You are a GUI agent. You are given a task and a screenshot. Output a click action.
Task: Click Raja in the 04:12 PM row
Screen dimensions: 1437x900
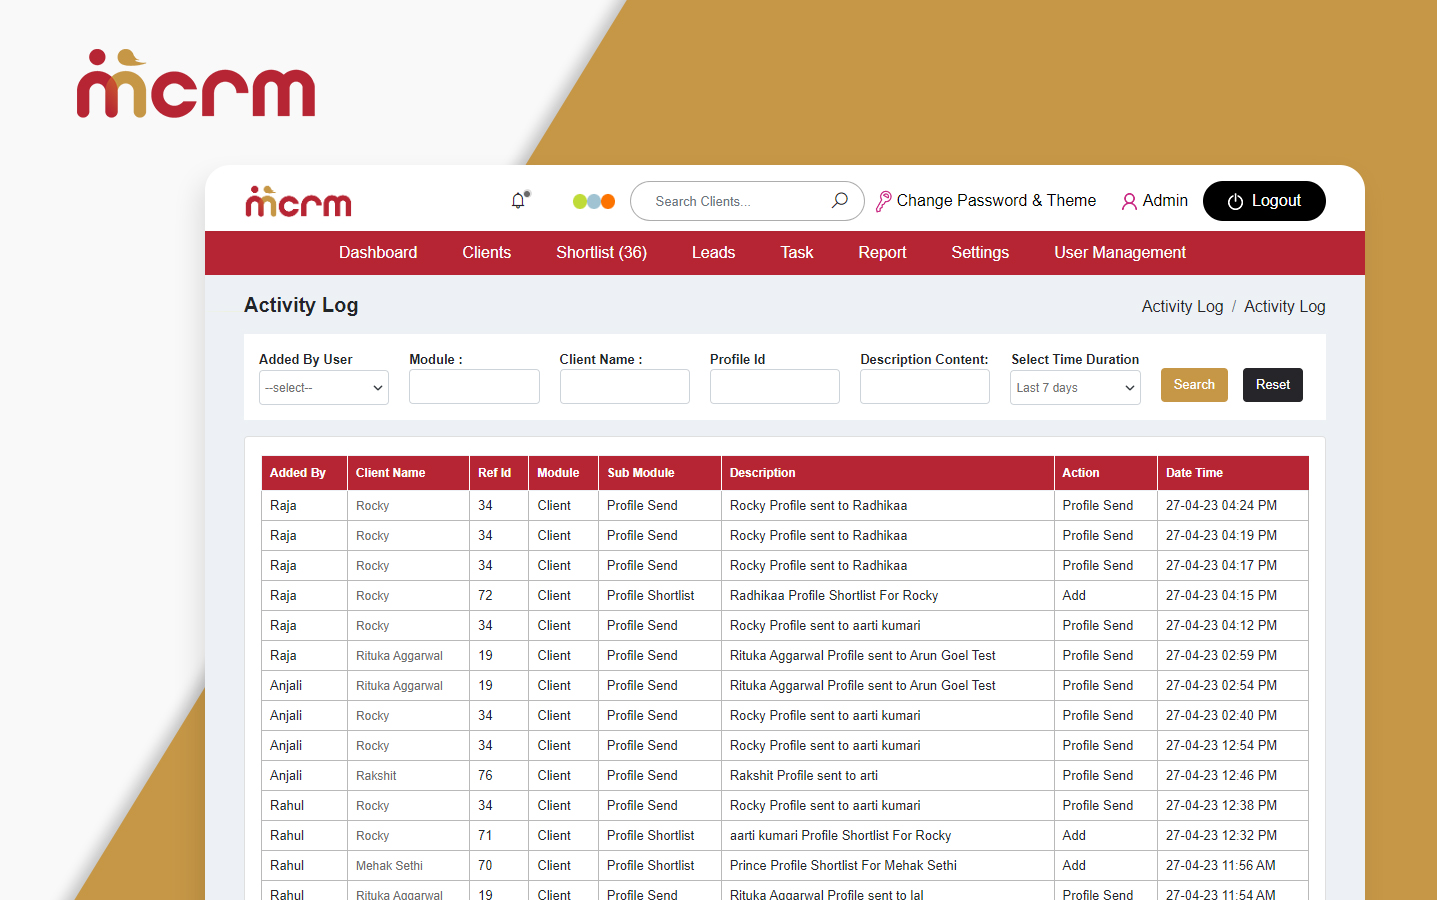pyautogui.click(x=283, y=625)
